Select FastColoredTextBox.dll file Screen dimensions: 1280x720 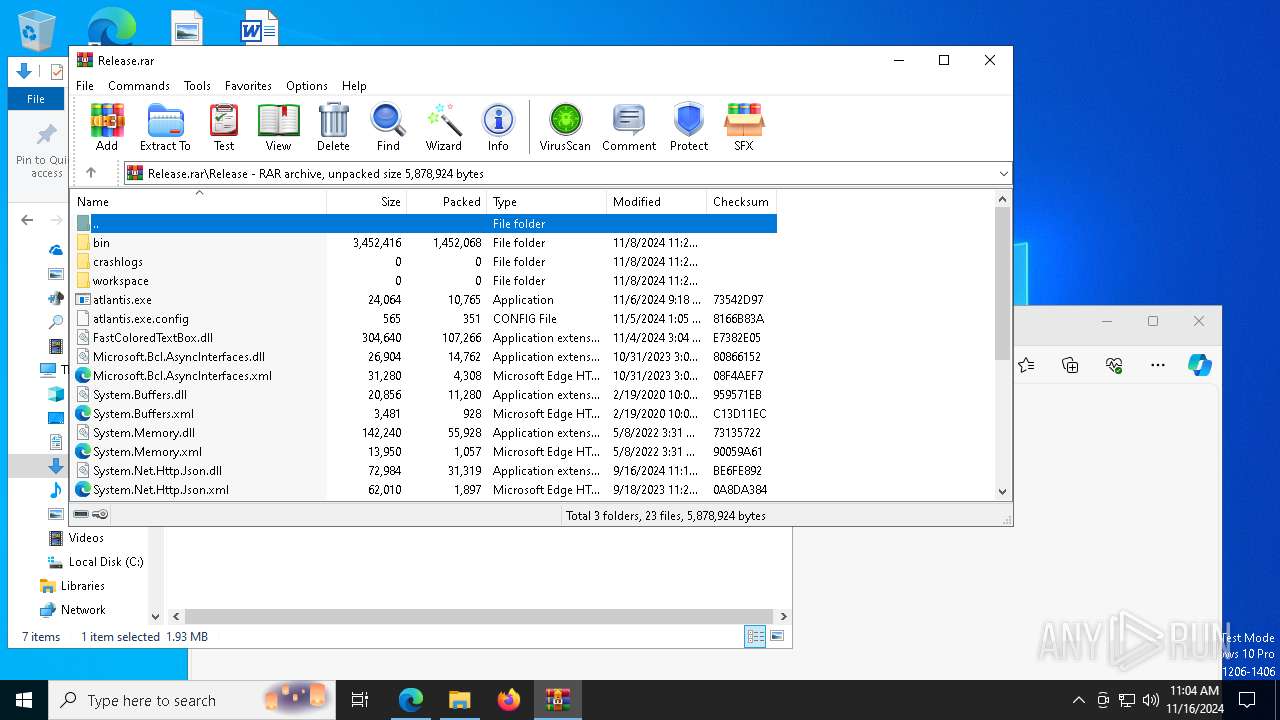(x=425, y=338)
